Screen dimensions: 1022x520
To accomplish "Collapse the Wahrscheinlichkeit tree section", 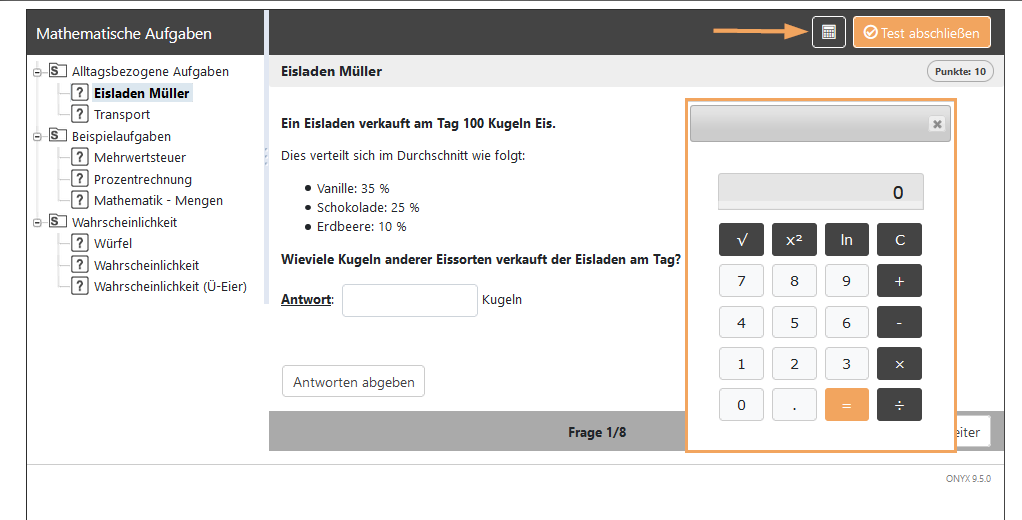I will click(x=38, y=222).
